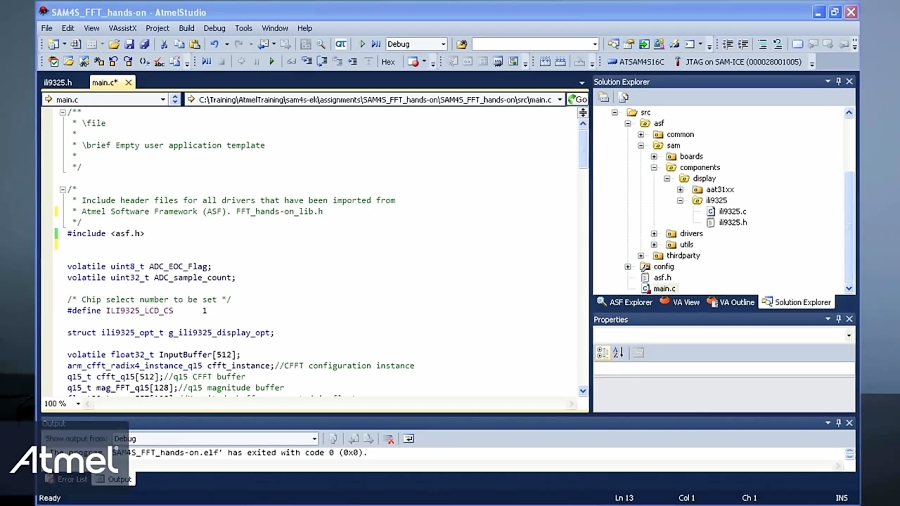The width and height of the screenshot is (900, 506).
Task: Click Solution Explorer scrollbar up arrow
Action: pos(849,112)
